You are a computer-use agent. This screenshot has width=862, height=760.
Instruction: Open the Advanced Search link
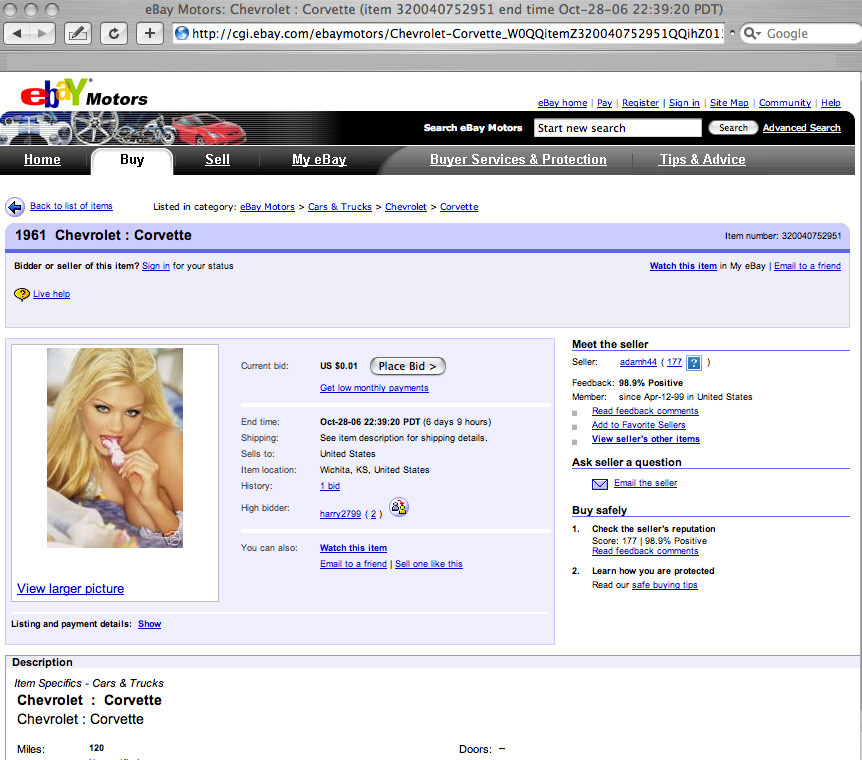point(801,128)
